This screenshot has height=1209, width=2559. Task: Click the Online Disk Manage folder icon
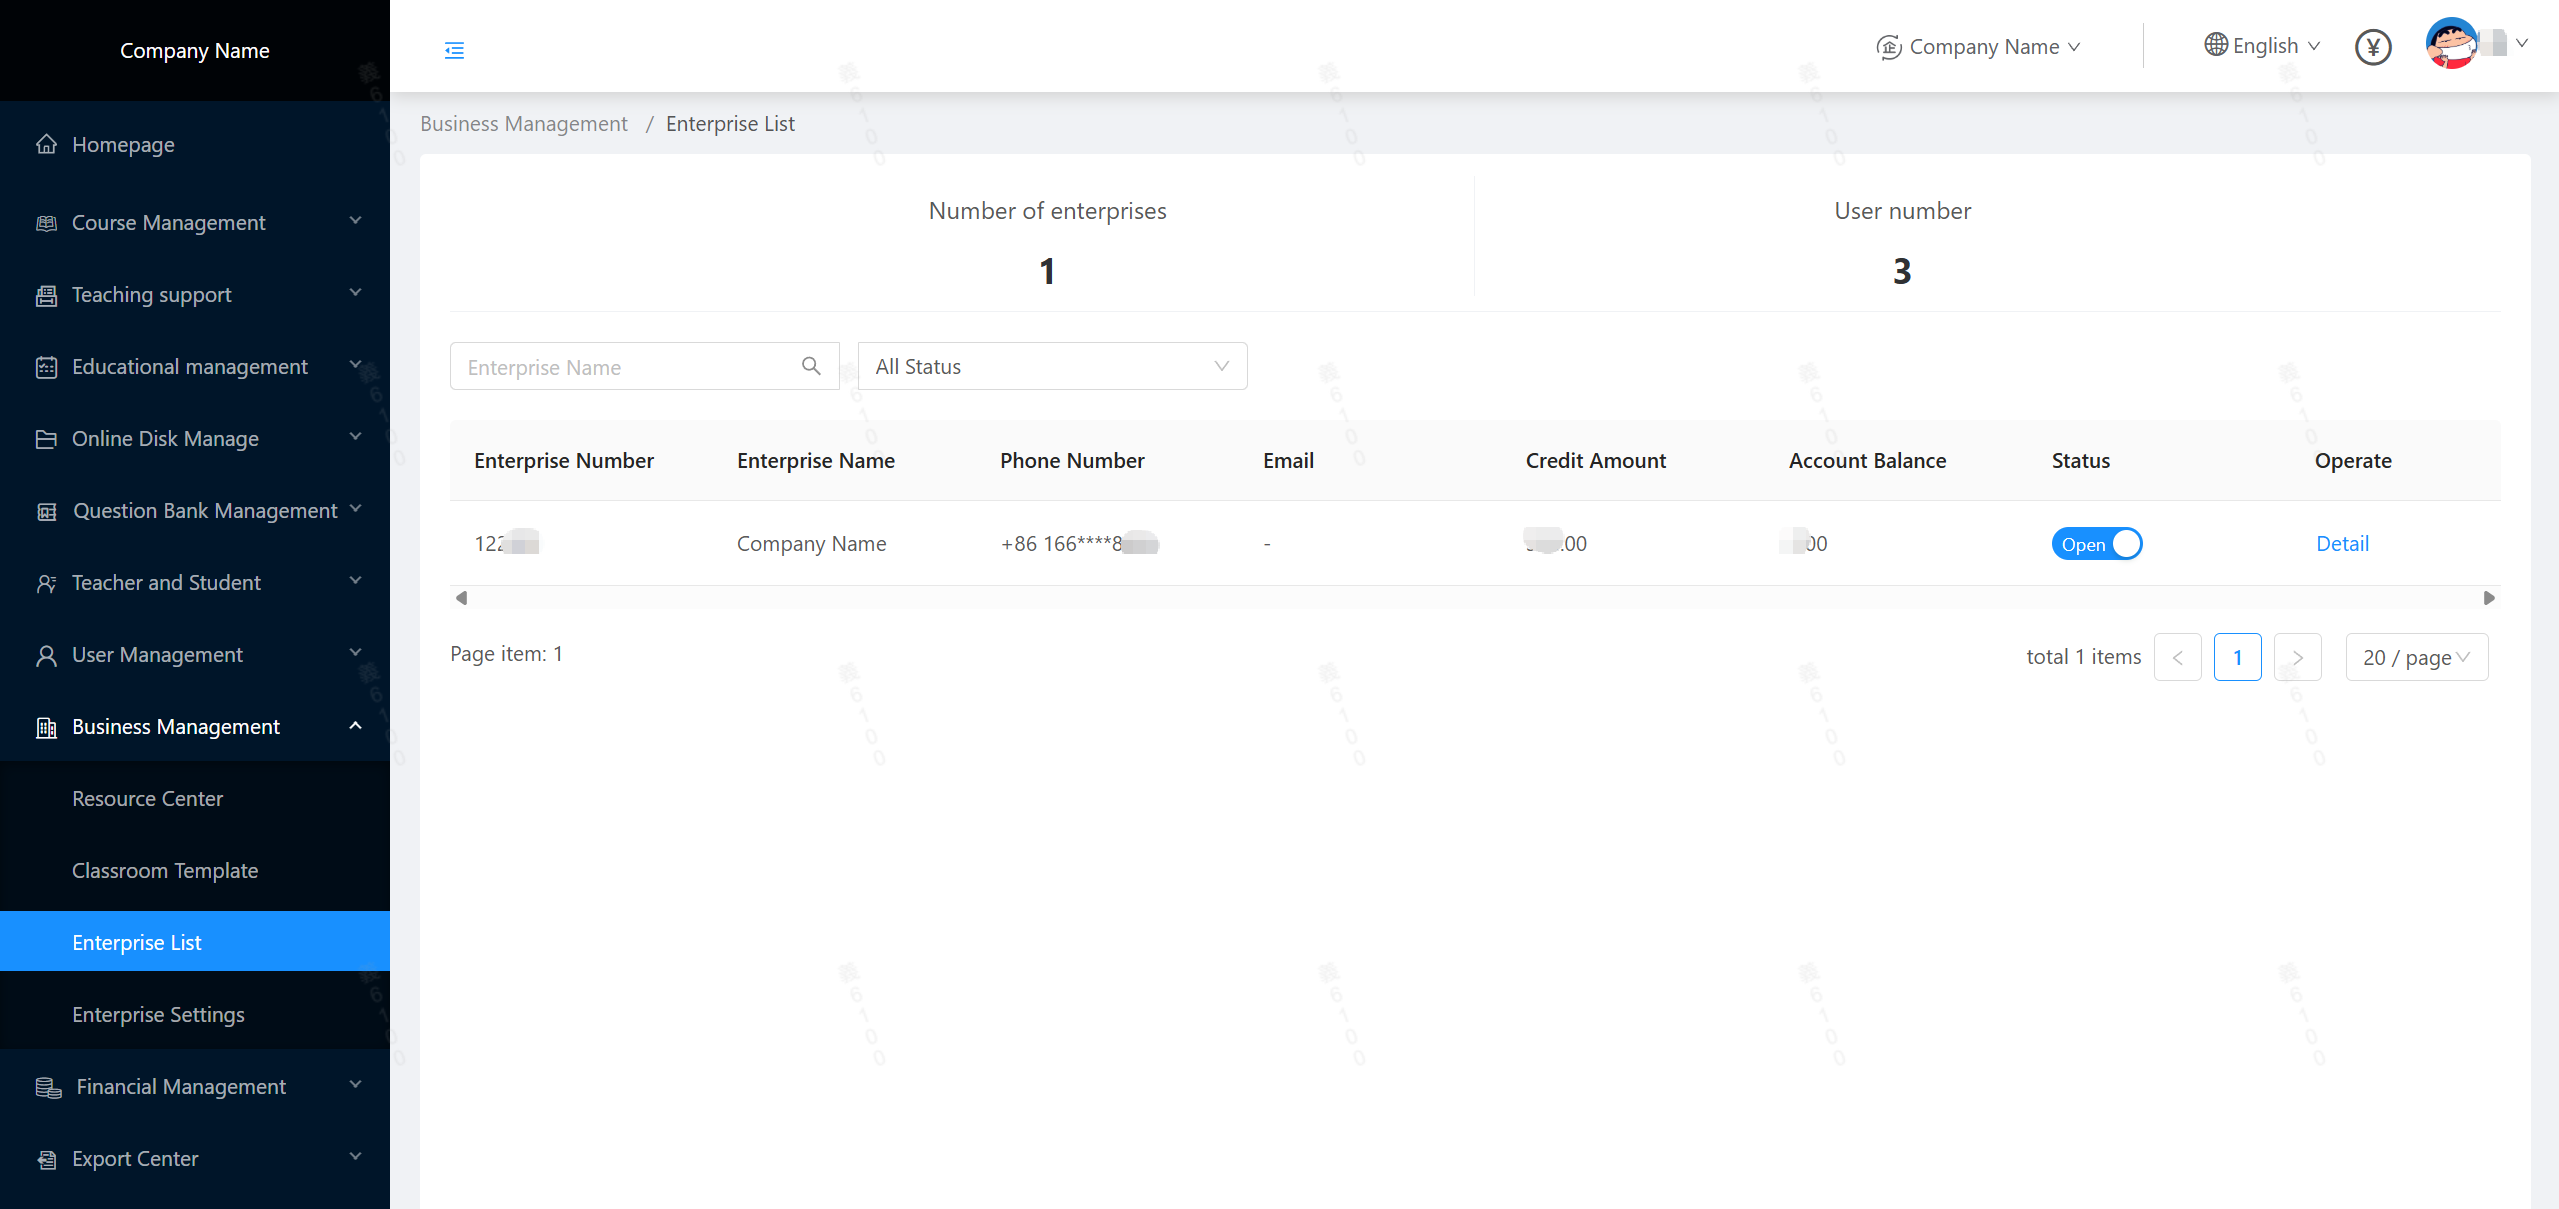46,439
